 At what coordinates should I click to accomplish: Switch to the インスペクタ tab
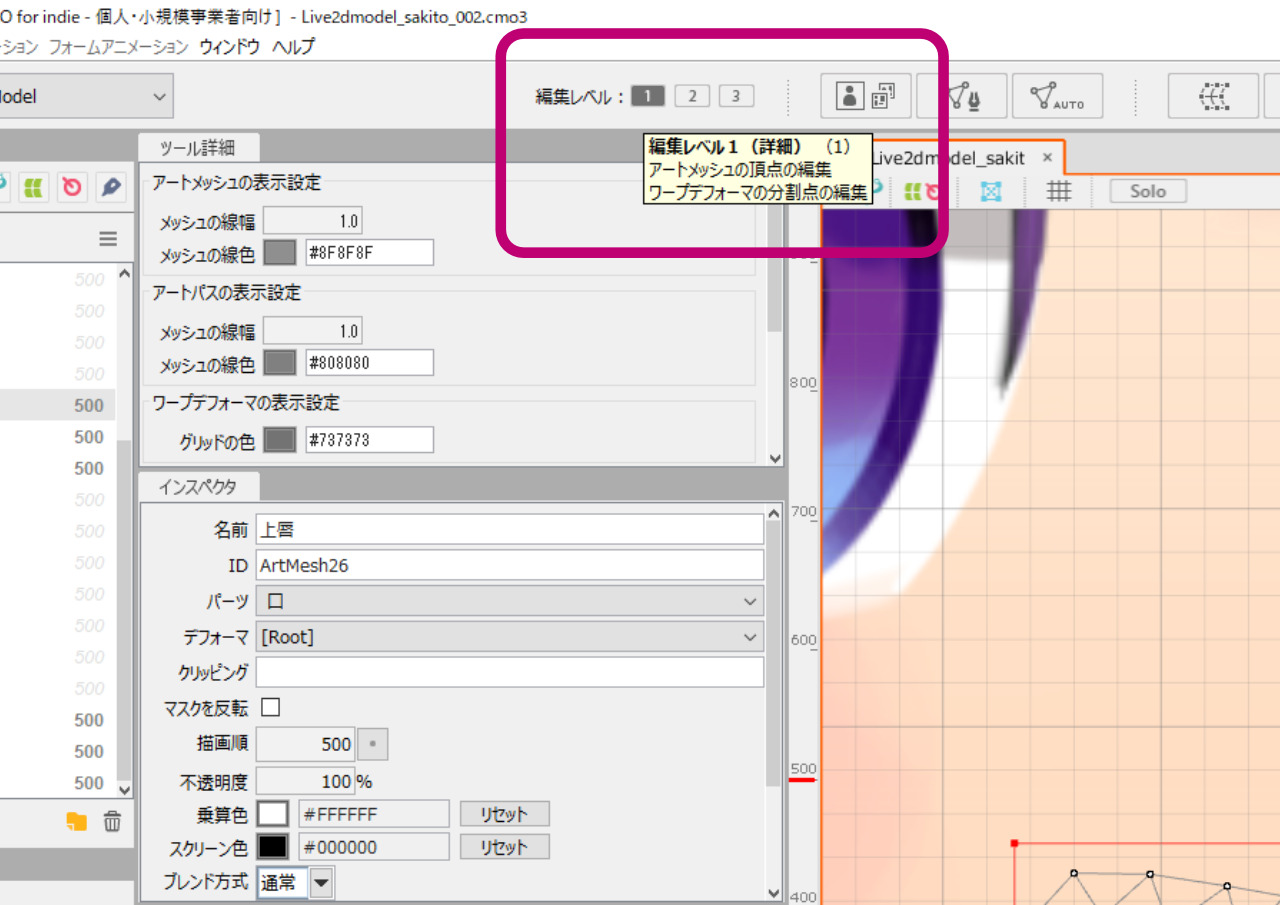coord(198,487)
